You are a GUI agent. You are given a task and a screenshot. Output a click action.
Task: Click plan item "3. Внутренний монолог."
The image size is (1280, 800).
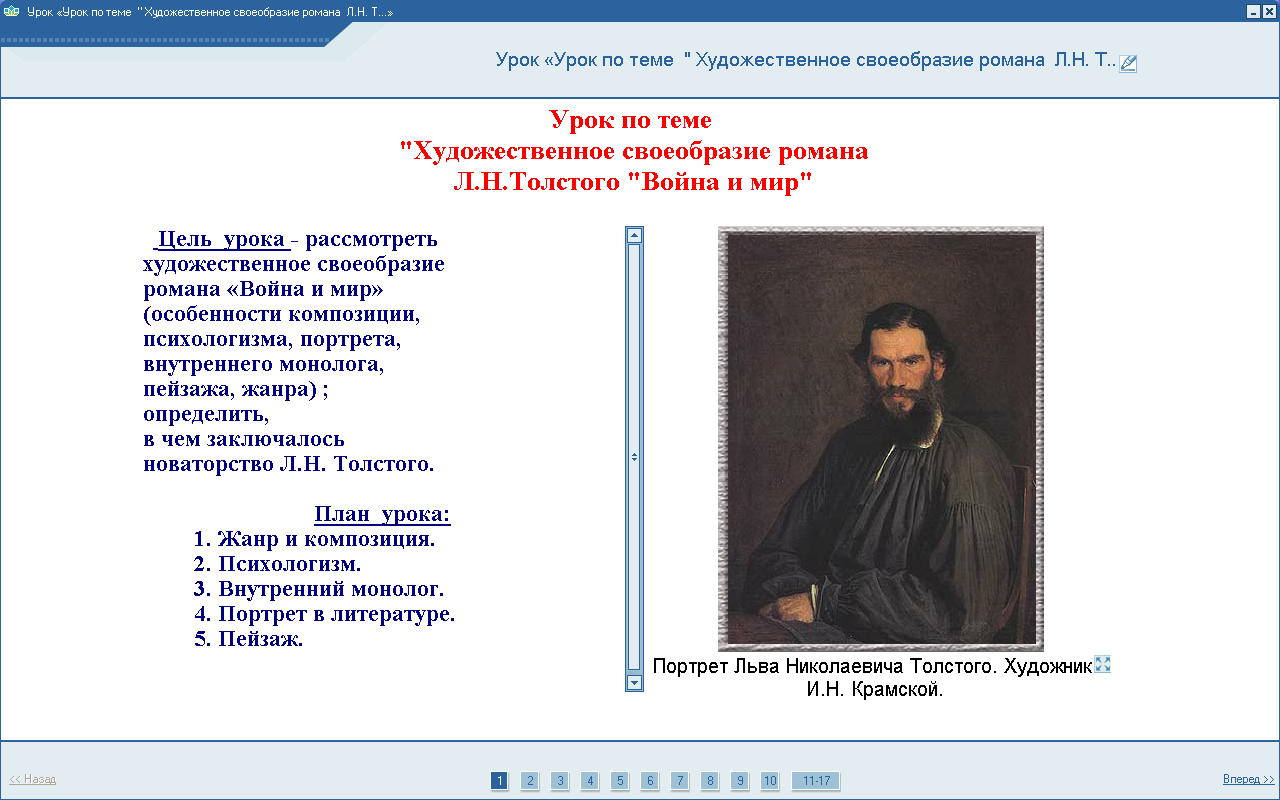(x=319, y=590)
